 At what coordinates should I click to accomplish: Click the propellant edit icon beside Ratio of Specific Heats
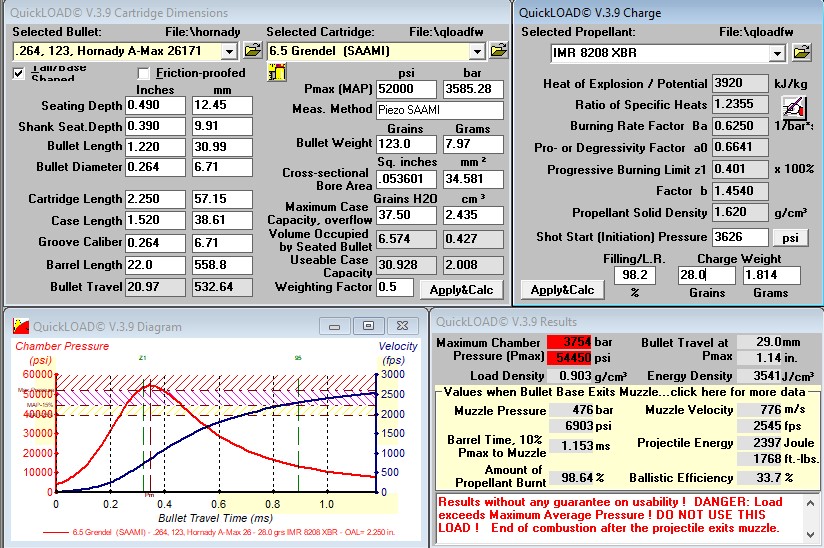tap(794, 107)
